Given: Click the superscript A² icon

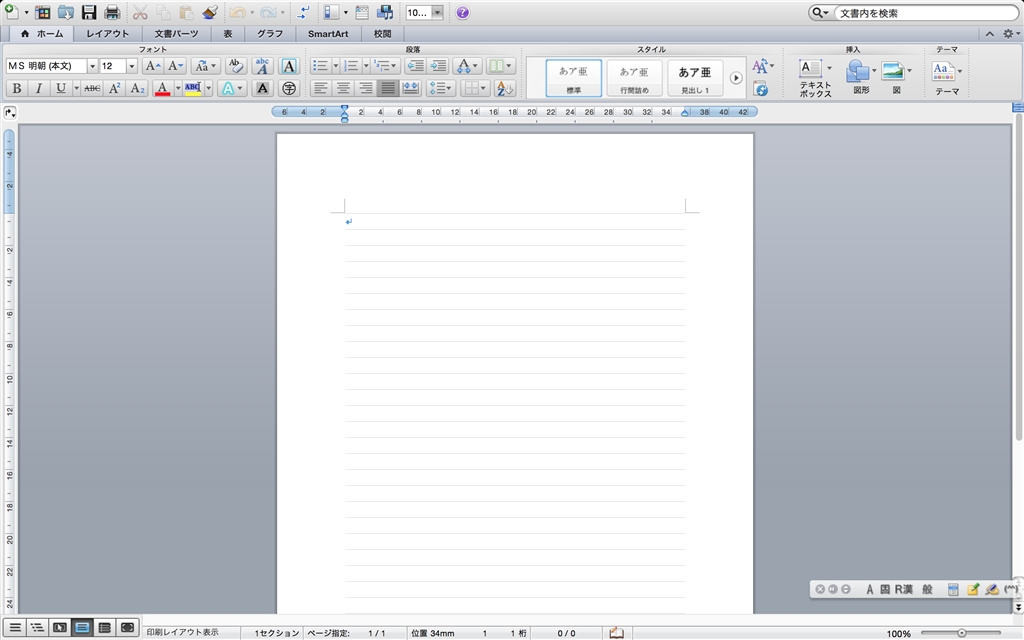Looking at the screenshot, I should tap(115, 88).
